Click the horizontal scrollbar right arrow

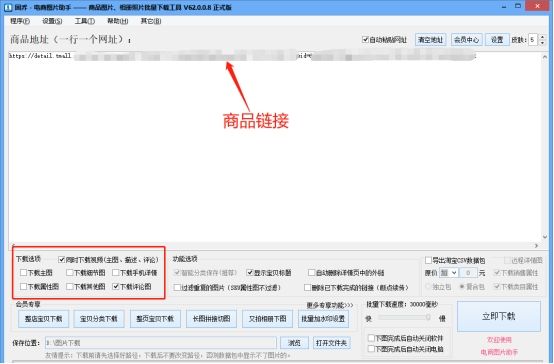pyautogui.click(x=537, y=245)
